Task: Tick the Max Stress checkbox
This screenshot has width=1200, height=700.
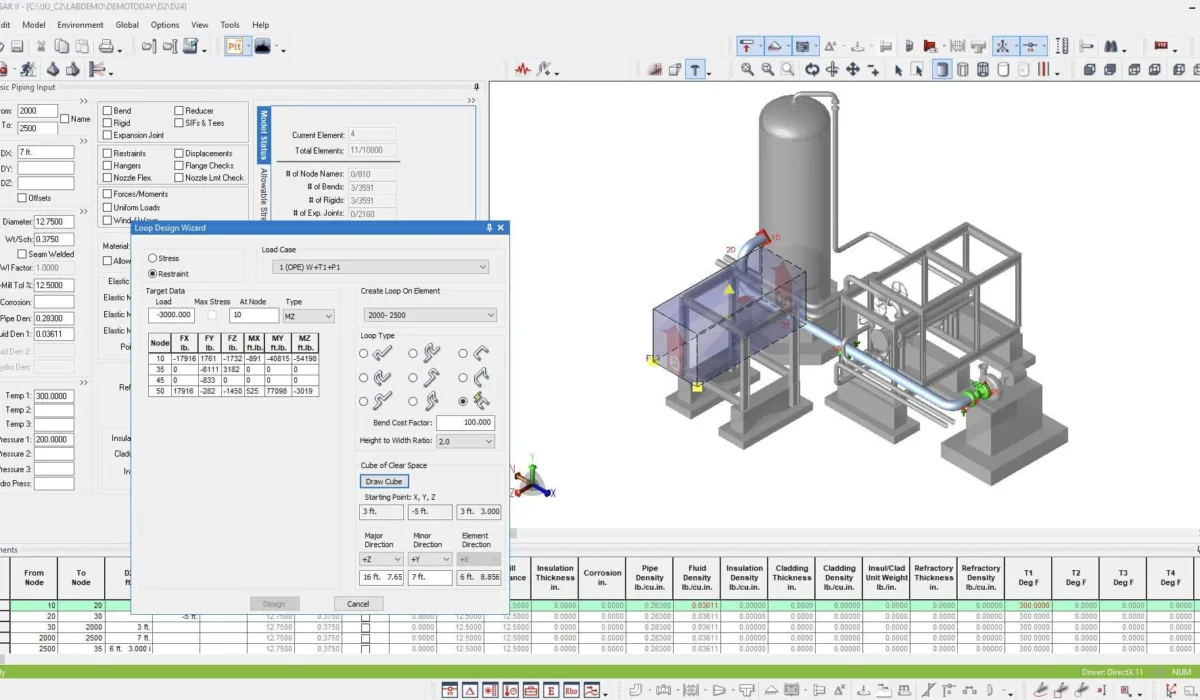Action: [x=212, y=315]
